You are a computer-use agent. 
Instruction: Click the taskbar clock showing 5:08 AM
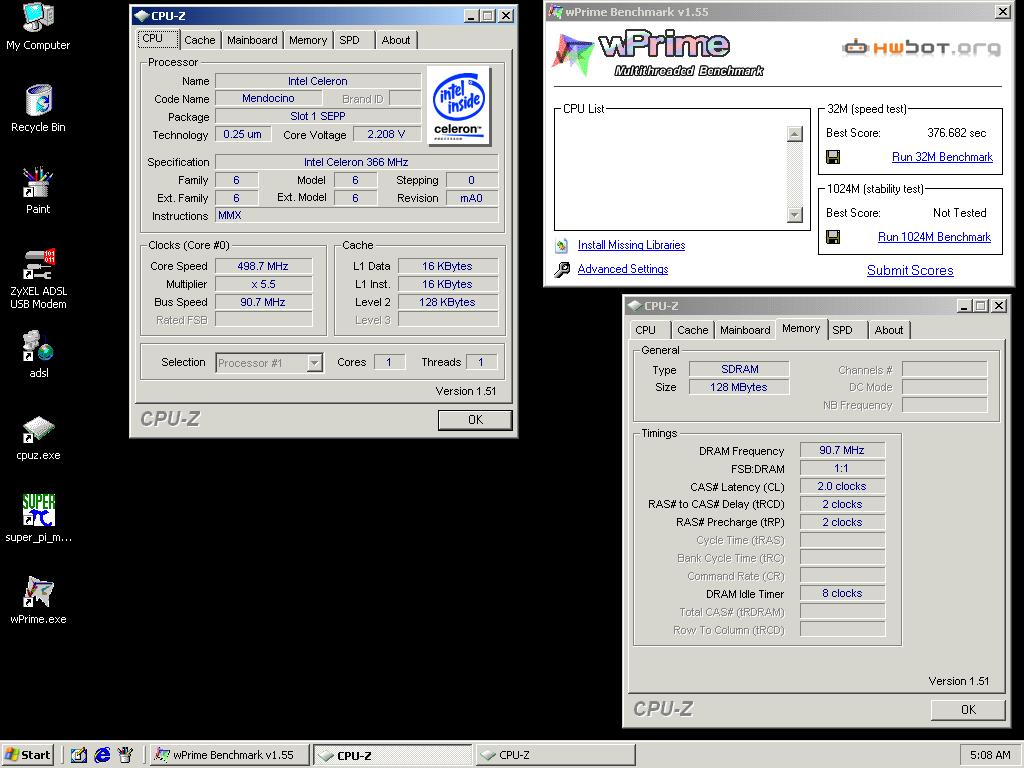(x=990, y=755)
